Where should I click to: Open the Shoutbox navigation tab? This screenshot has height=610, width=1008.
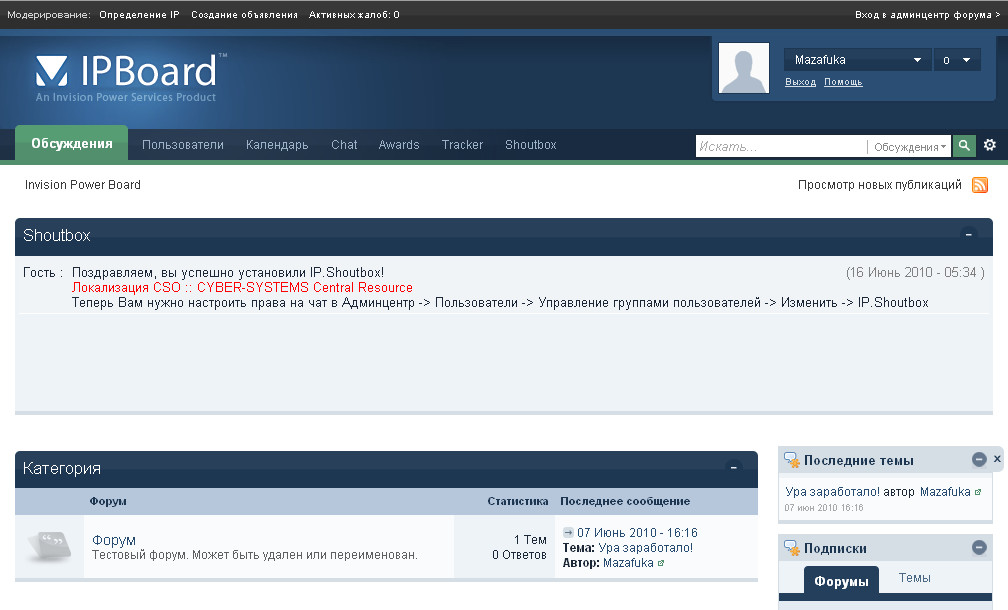click(530, 145)
